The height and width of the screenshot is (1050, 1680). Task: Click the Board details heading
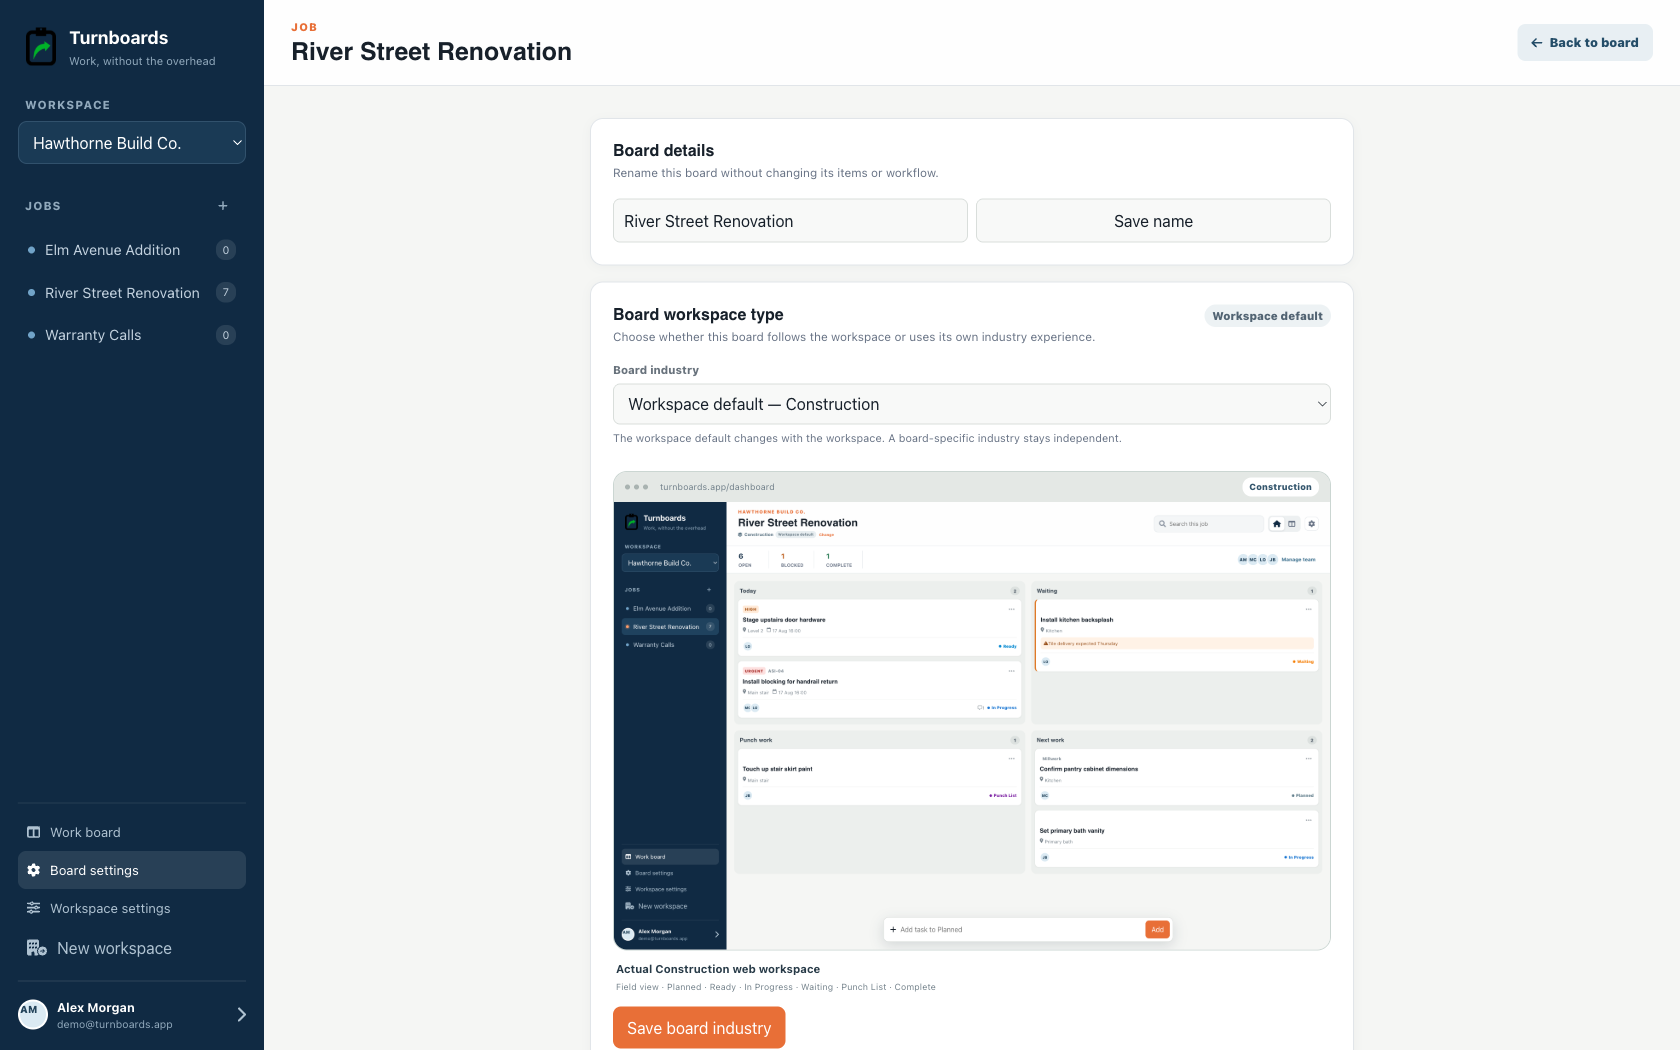tap(663, 150)
